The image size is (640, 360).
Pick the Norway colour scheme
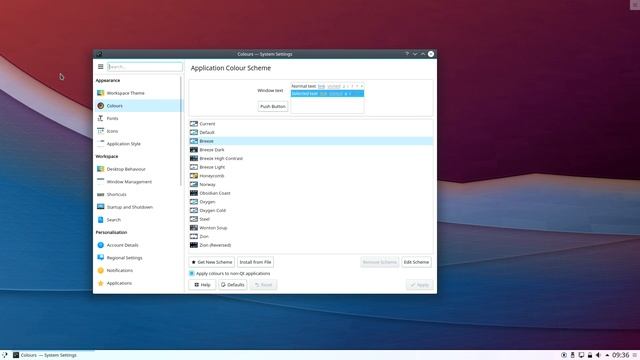(x=311, y=184)
